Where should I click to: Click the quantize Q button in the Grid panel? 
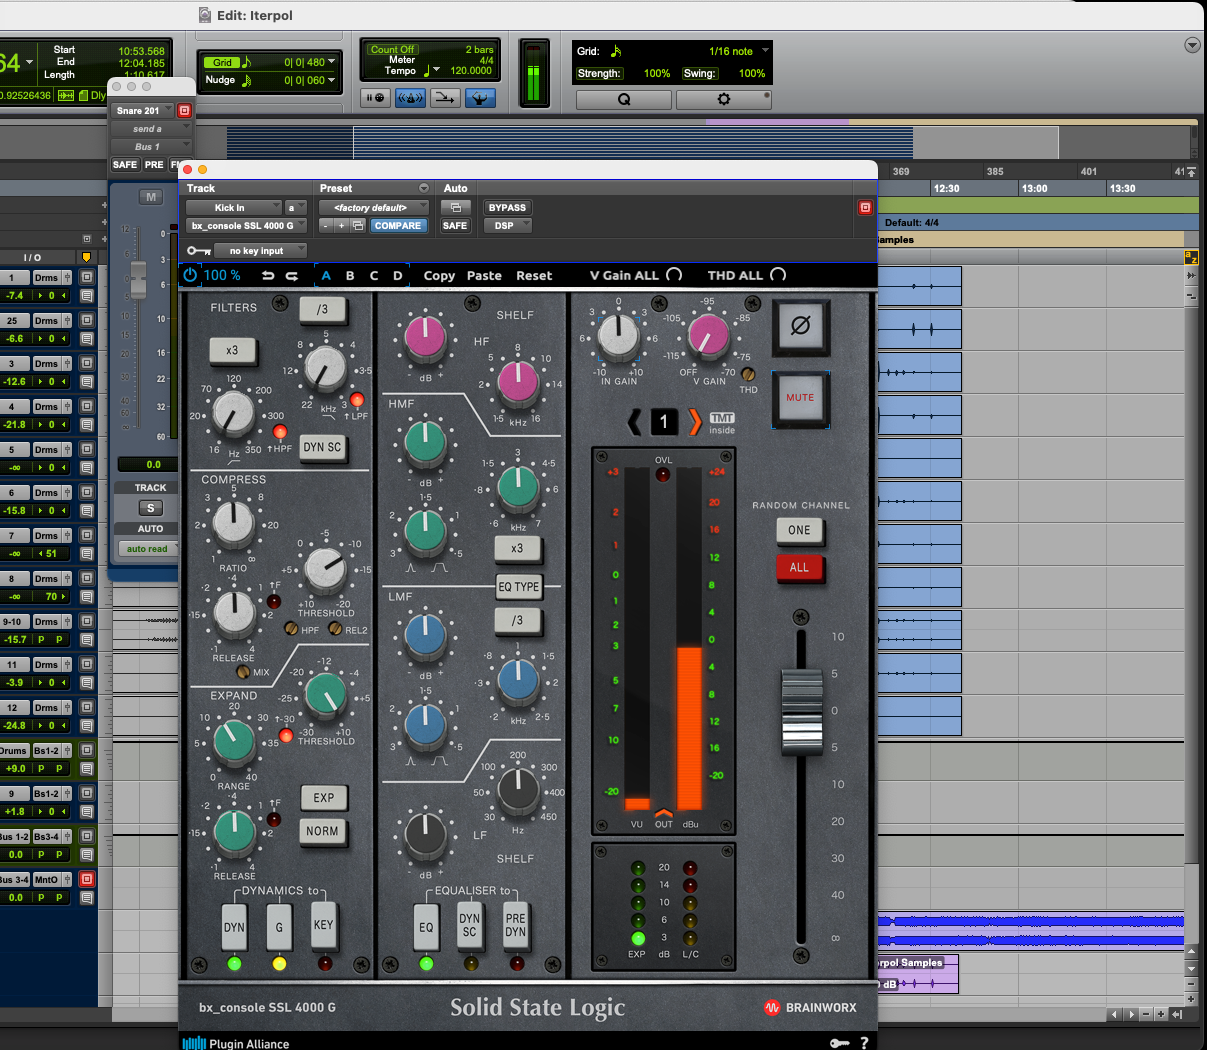(624, 99)
